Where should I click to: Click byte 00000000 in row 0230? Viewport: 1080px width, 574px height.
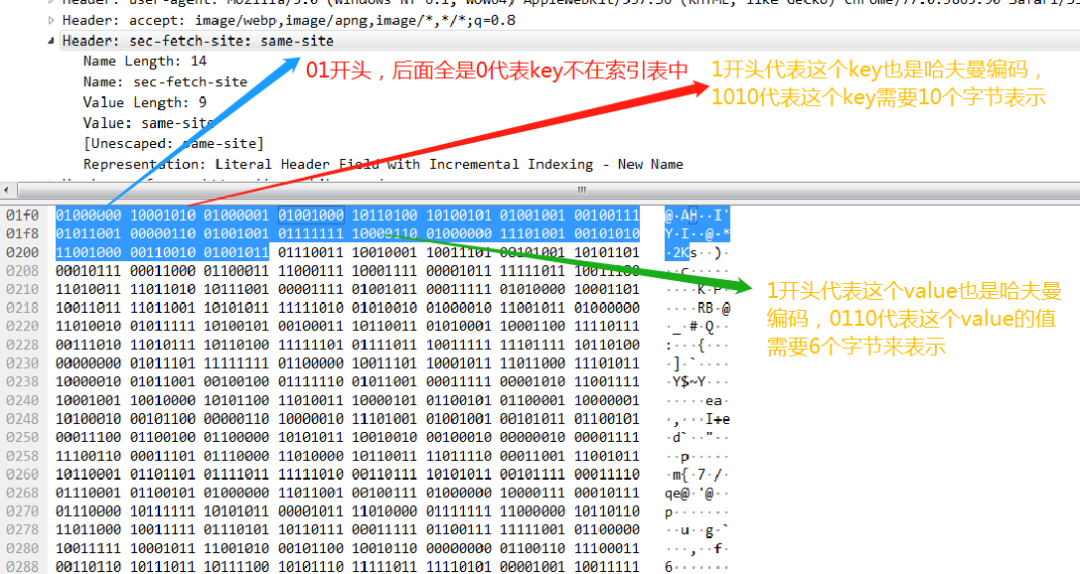88,364
